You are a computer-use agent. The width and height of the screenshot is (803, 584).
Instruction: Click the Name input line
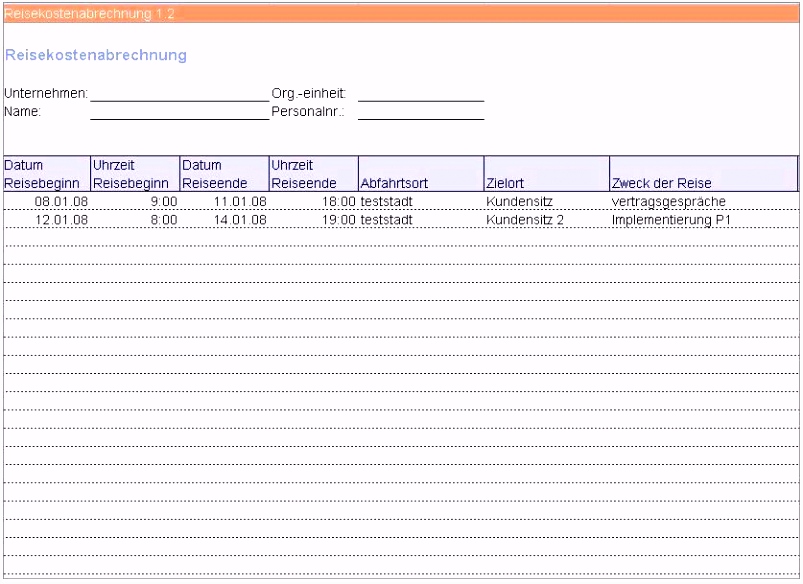180,112
